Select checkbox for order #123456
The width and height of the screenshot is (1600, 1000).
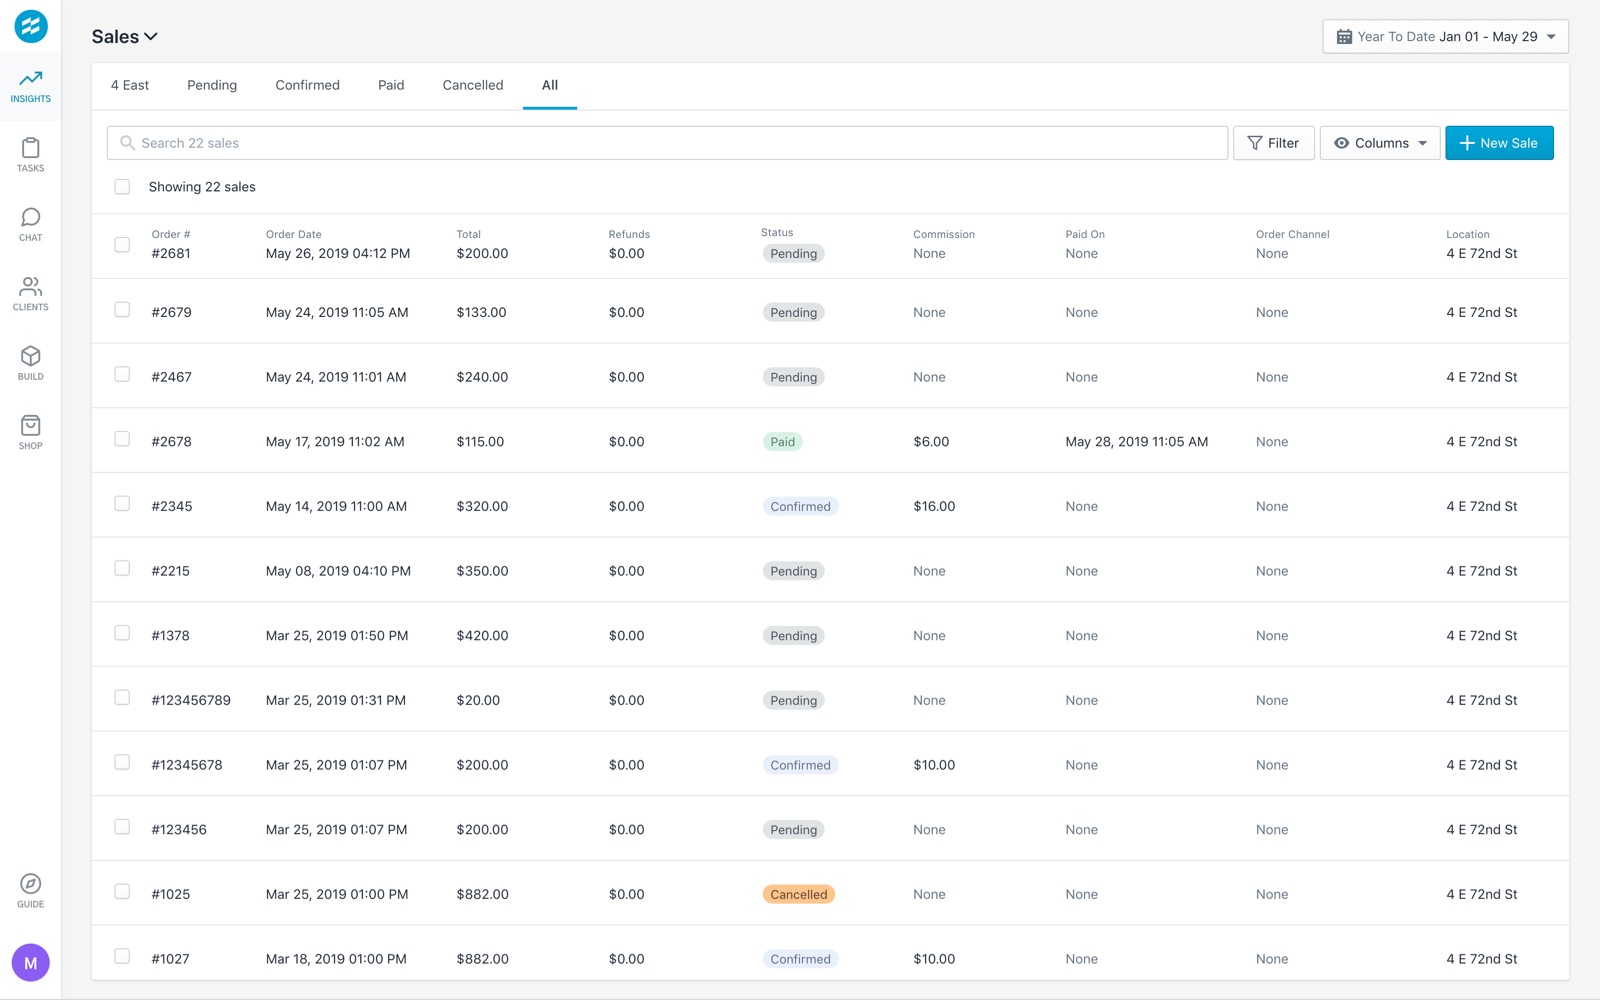pos(122,827)
